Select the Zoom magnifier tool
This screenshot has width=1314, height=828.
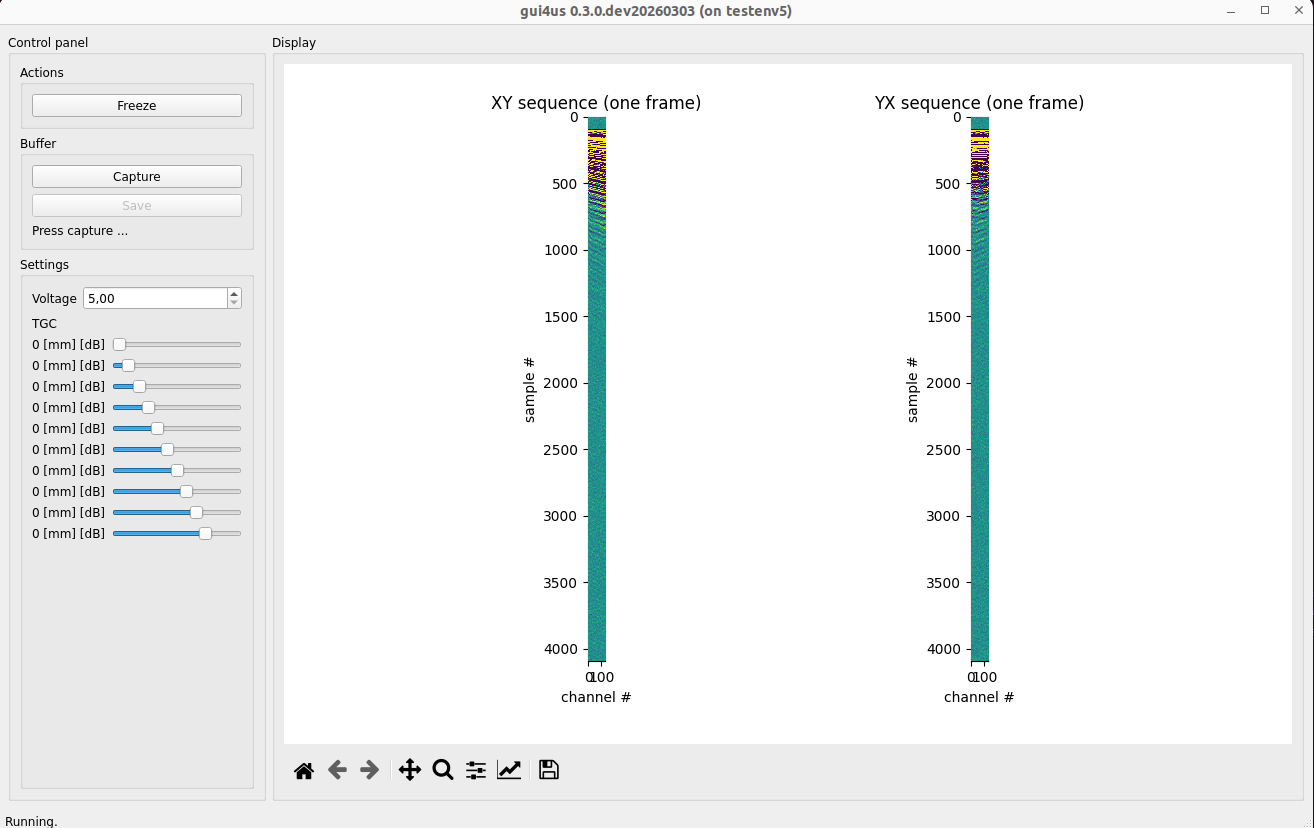[x=443, y=770]
